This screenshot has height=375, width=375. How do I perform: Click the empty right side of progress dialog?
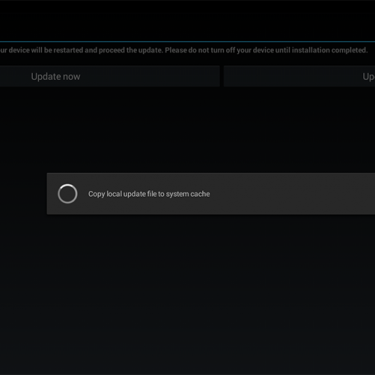point(293,194)
